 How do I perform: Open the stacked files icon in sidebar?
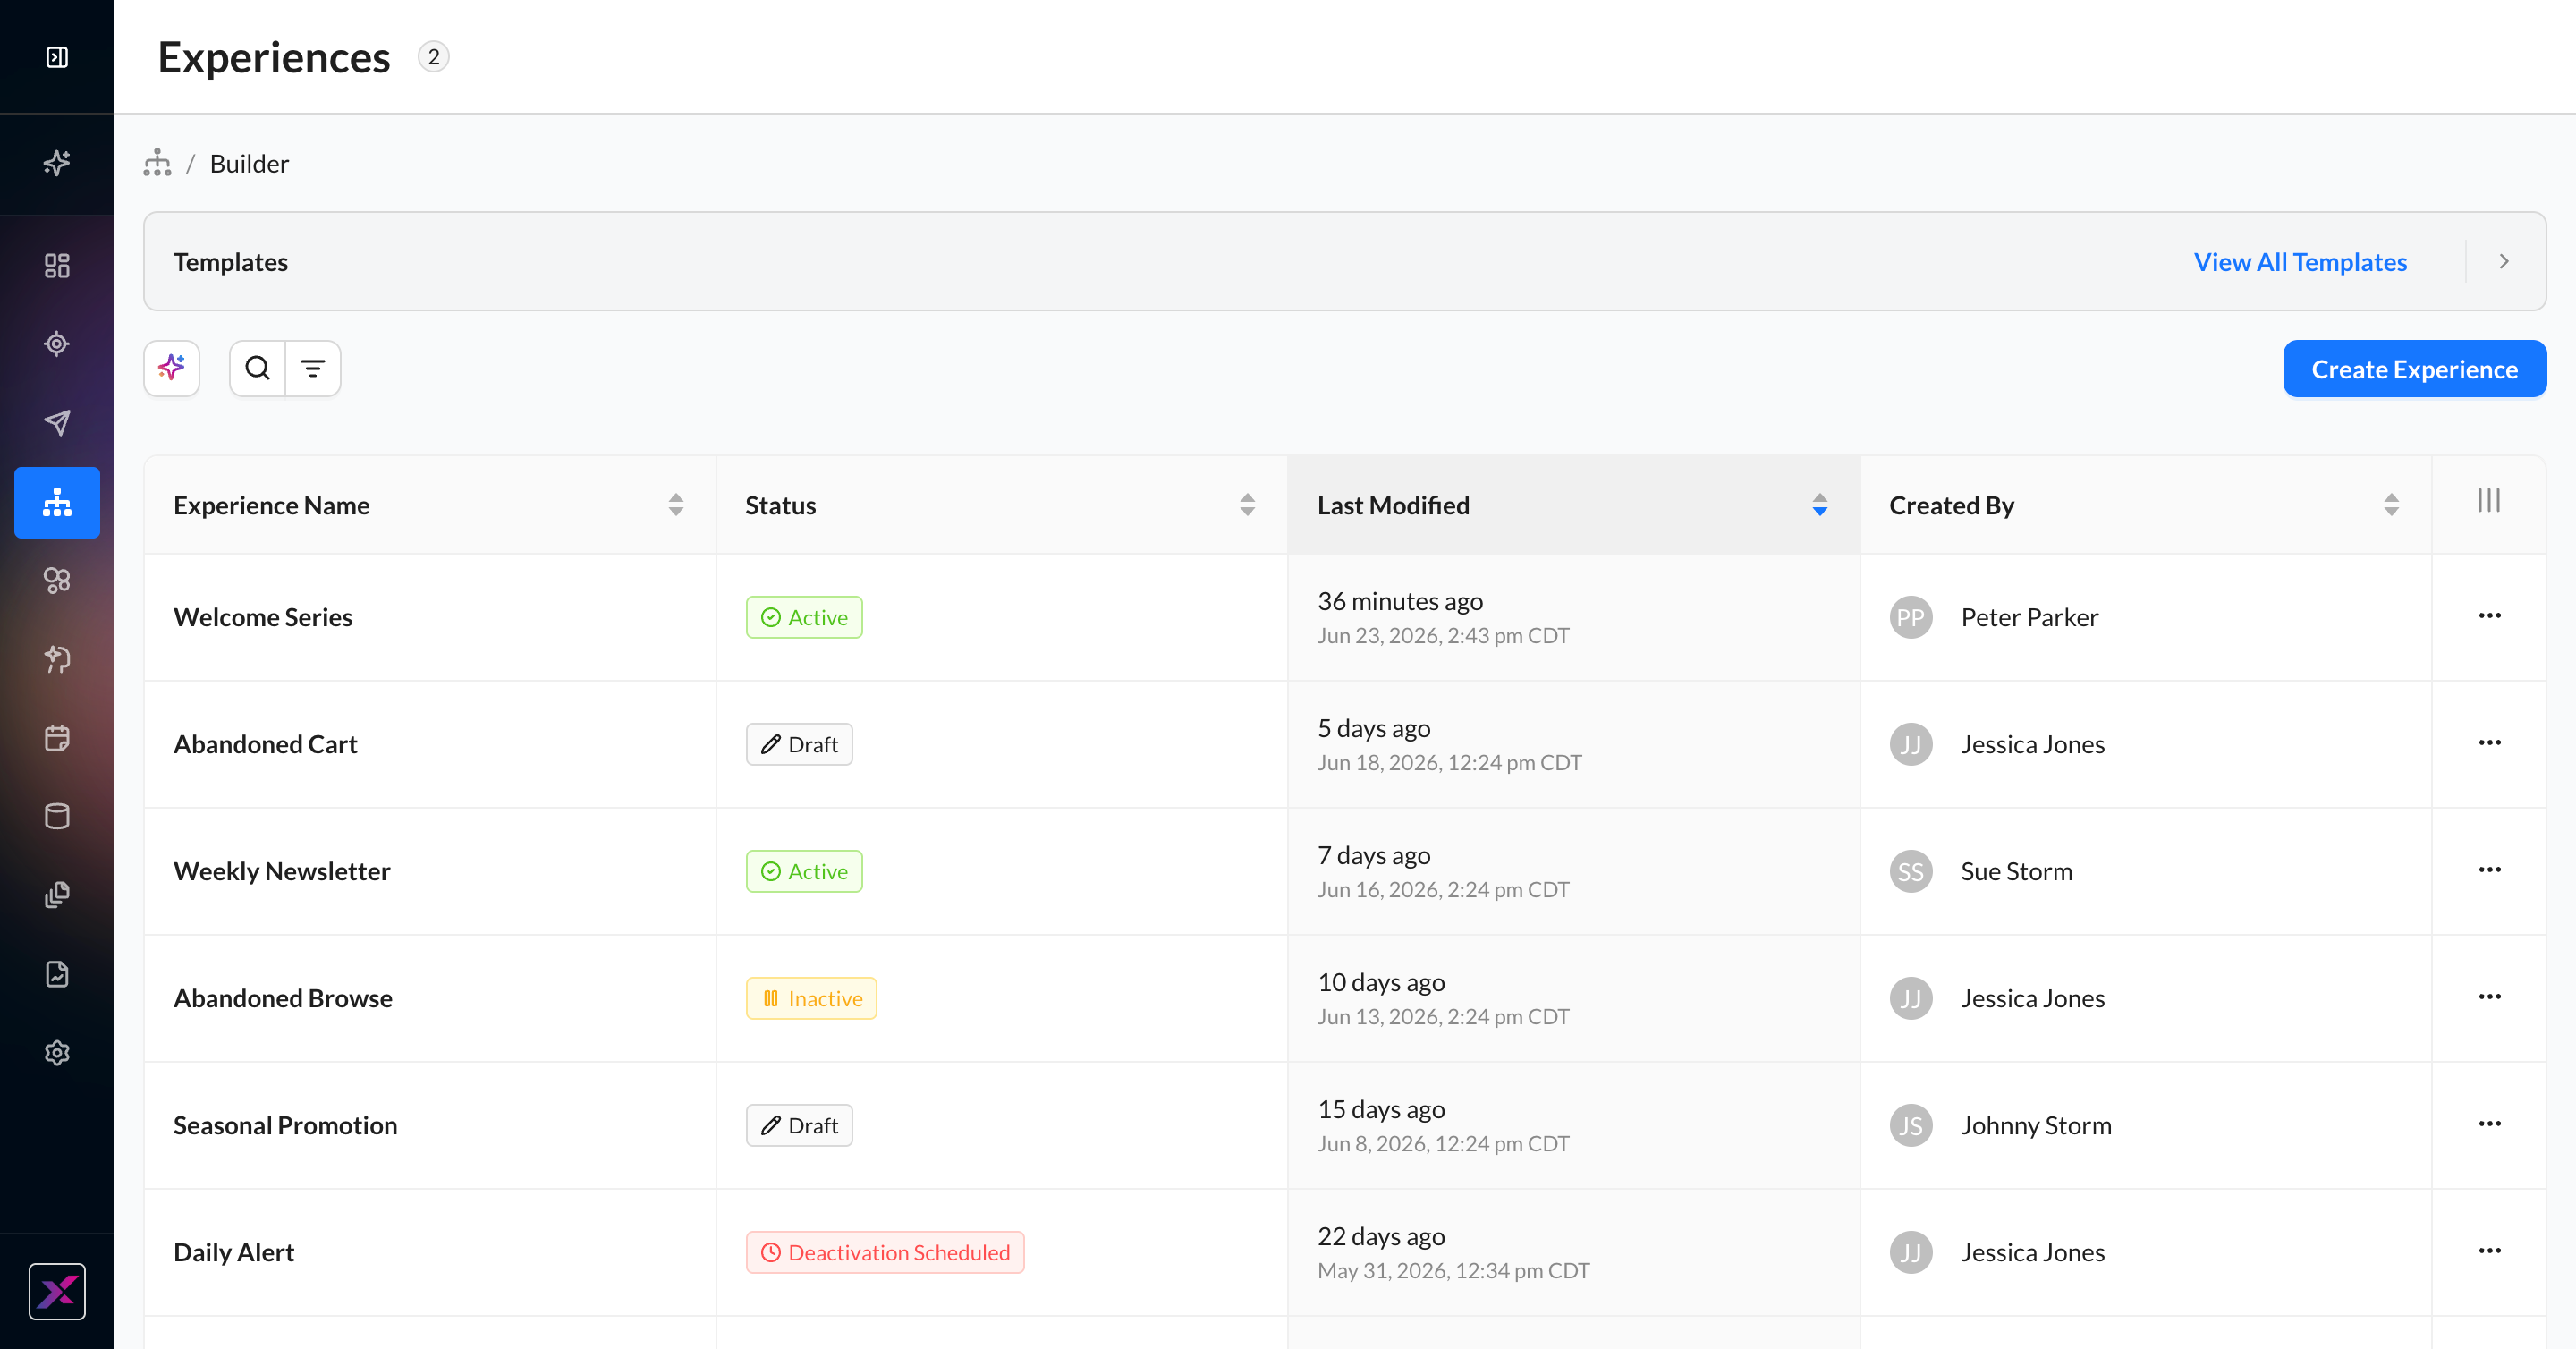[x=57, y=895]
